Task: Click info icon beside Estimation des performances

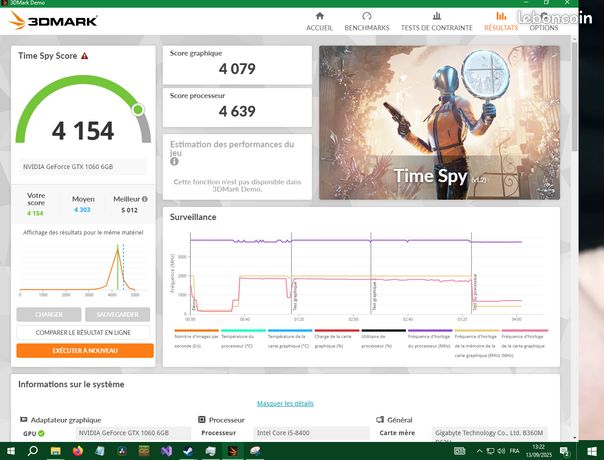Action: coord(174,161)
